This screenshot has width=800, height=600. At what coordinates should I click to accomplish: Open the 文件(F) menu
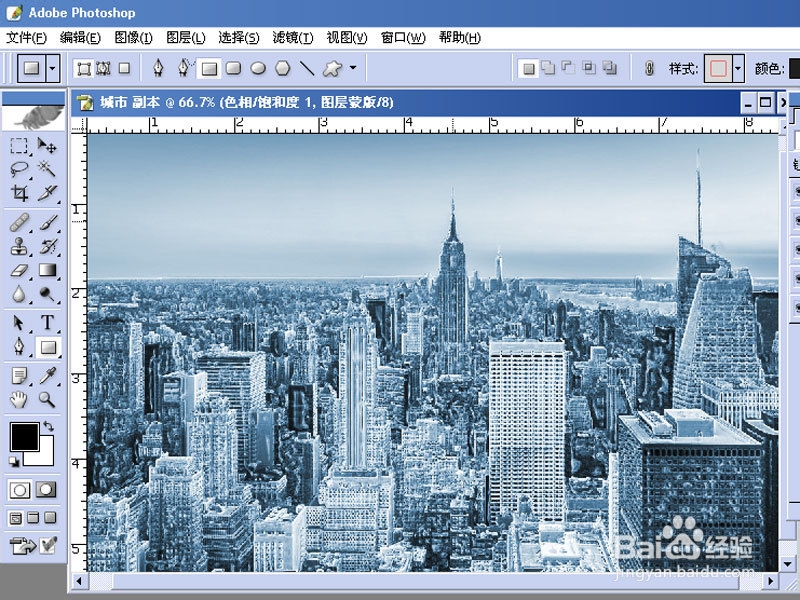pos(26,38)
